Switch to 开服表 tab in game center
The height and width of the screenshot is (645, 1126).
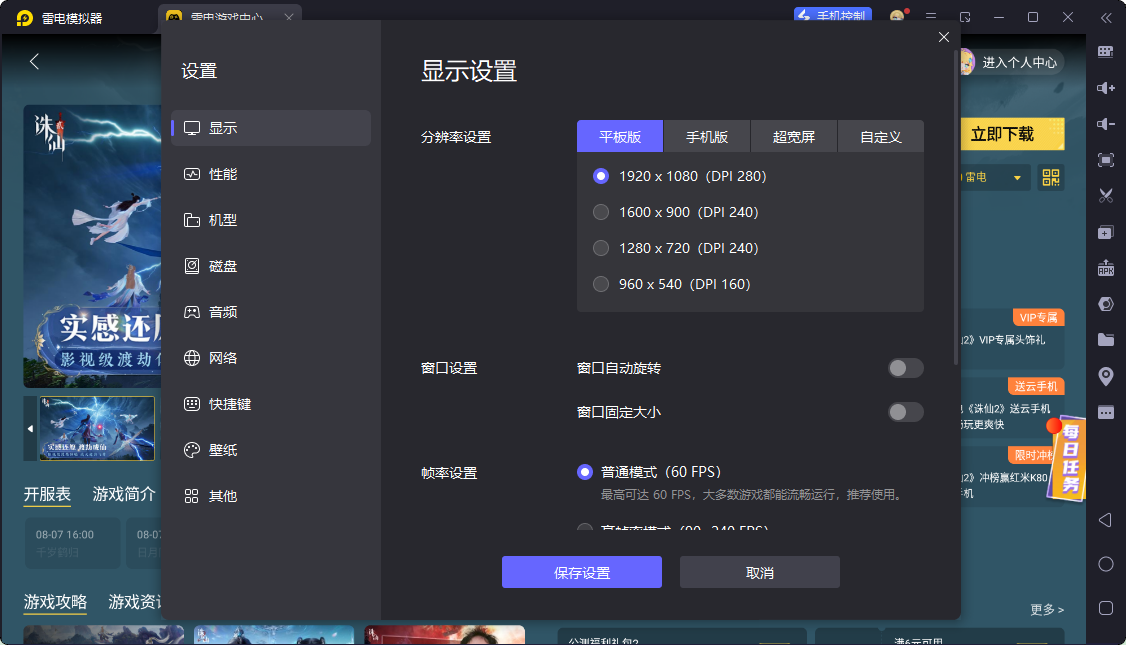[47, 494]
